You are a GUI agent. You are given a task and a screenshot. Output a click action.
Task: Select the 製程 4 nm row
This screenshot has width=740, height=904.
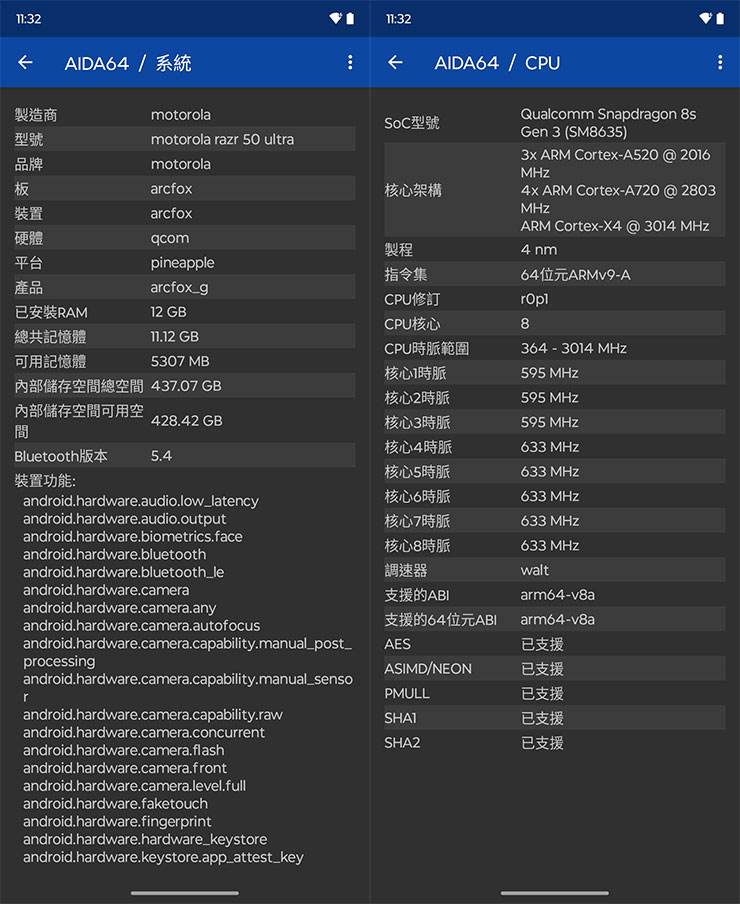point(554,250)
